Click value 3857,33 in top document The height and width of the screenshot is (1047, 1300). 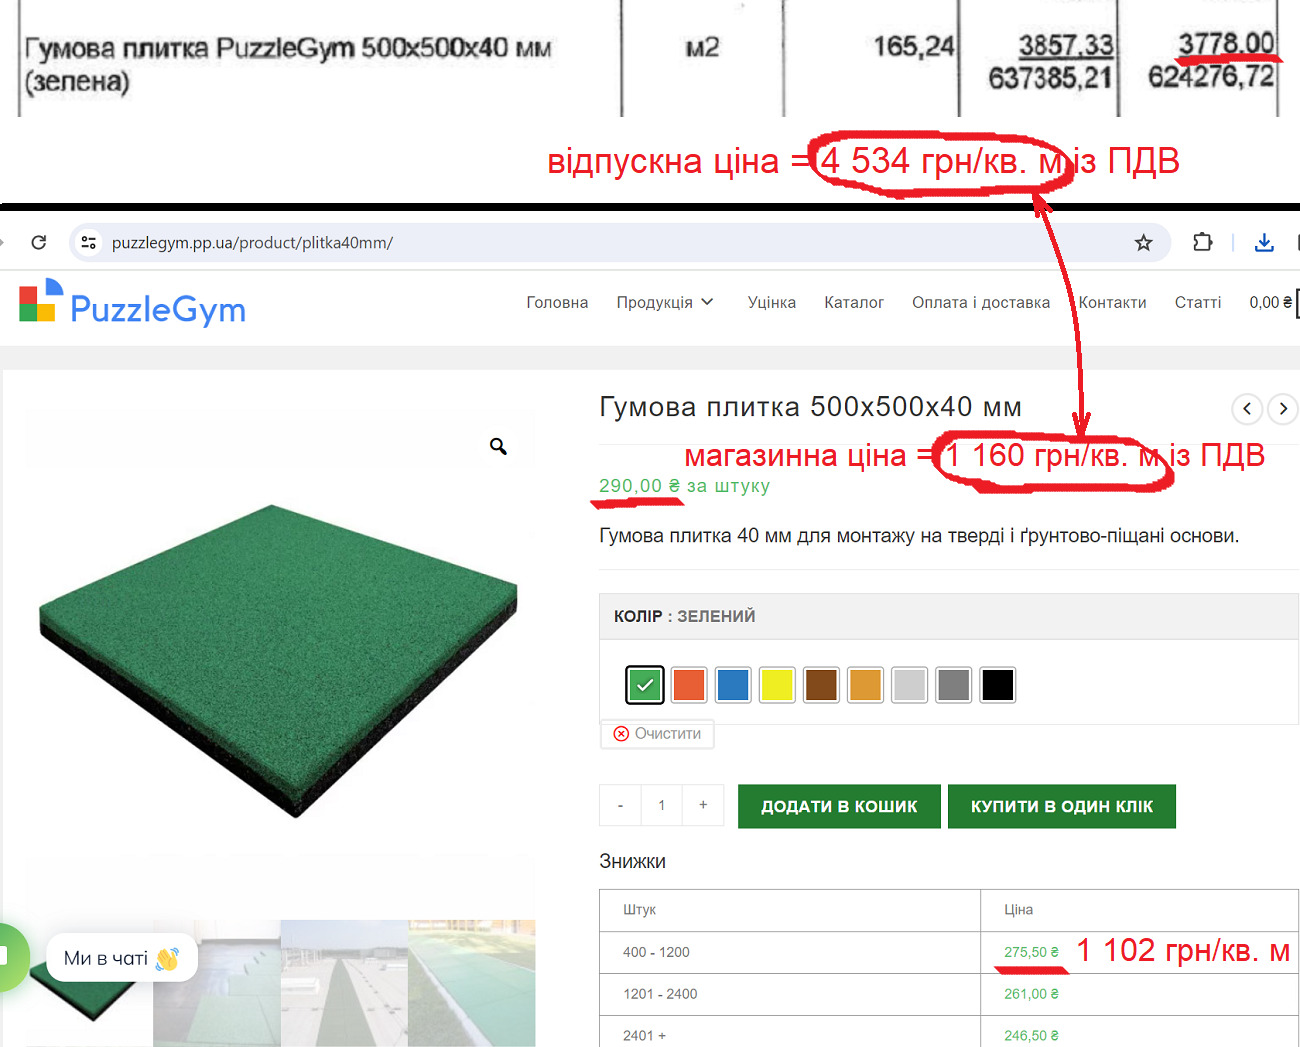point(1066,45)
